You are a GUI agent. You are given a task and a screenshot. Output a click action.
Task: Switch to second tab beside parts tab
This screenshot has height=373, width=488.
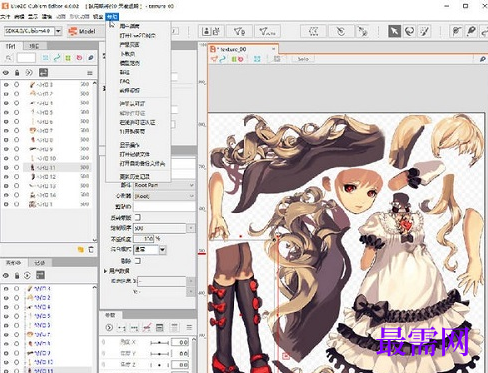[x=34, y=46]
